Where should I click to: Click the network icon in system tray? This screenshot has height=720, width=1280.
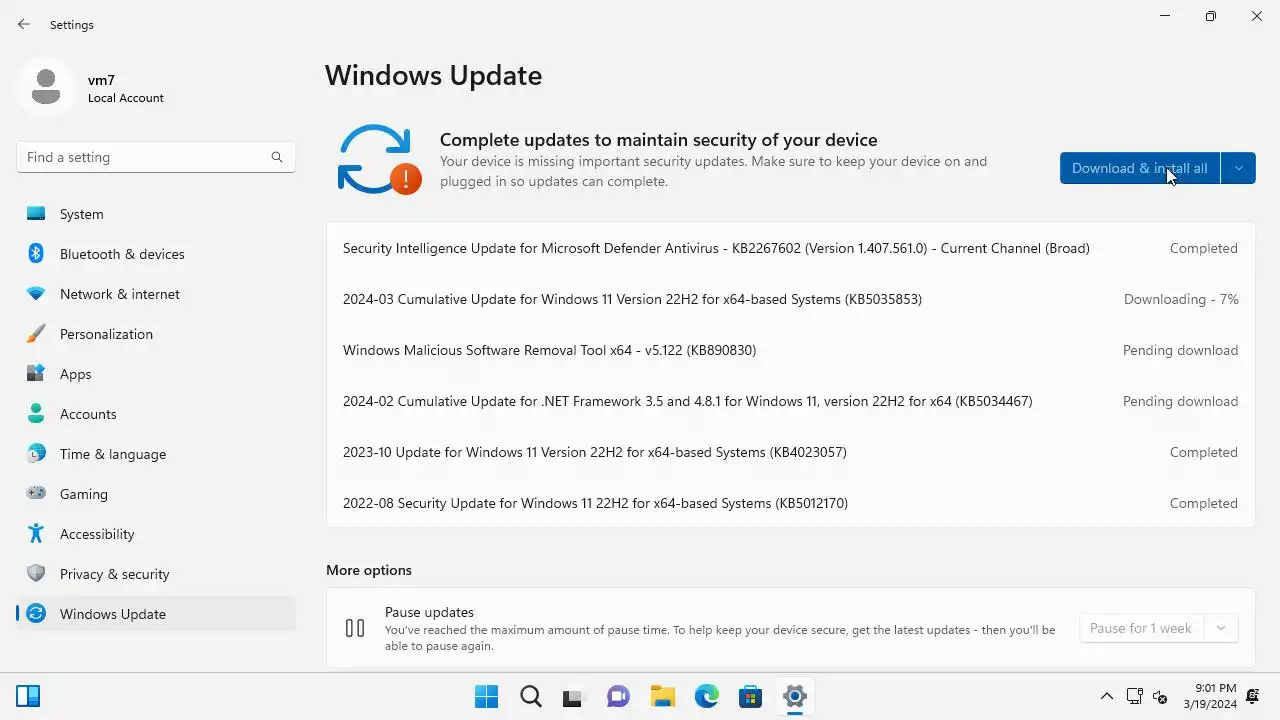pos(1135,697)
